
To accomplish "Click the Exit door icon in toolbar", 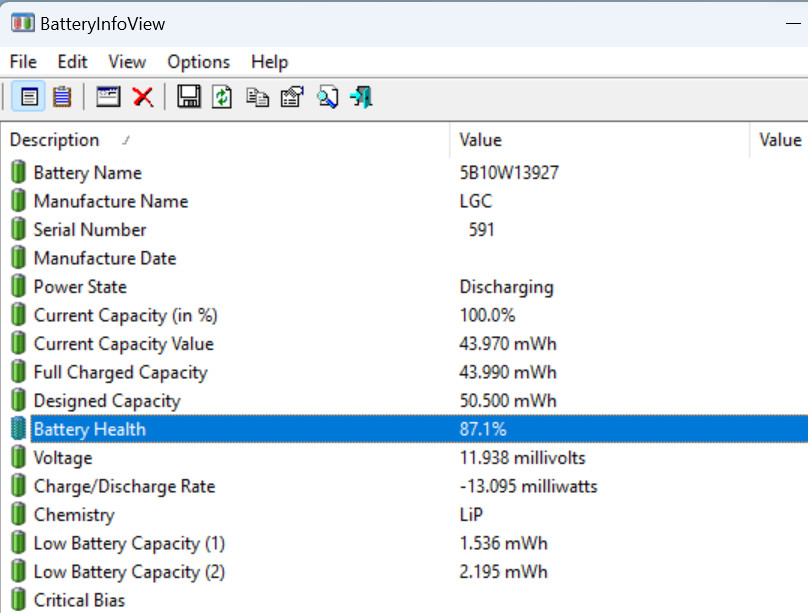I will [361, 97].
